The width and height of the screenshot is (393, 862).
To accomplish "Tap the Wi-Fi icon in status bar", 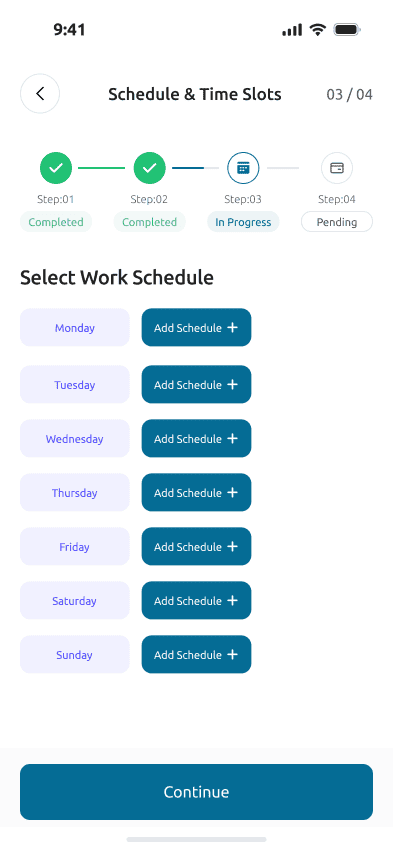I will [317, 30].
